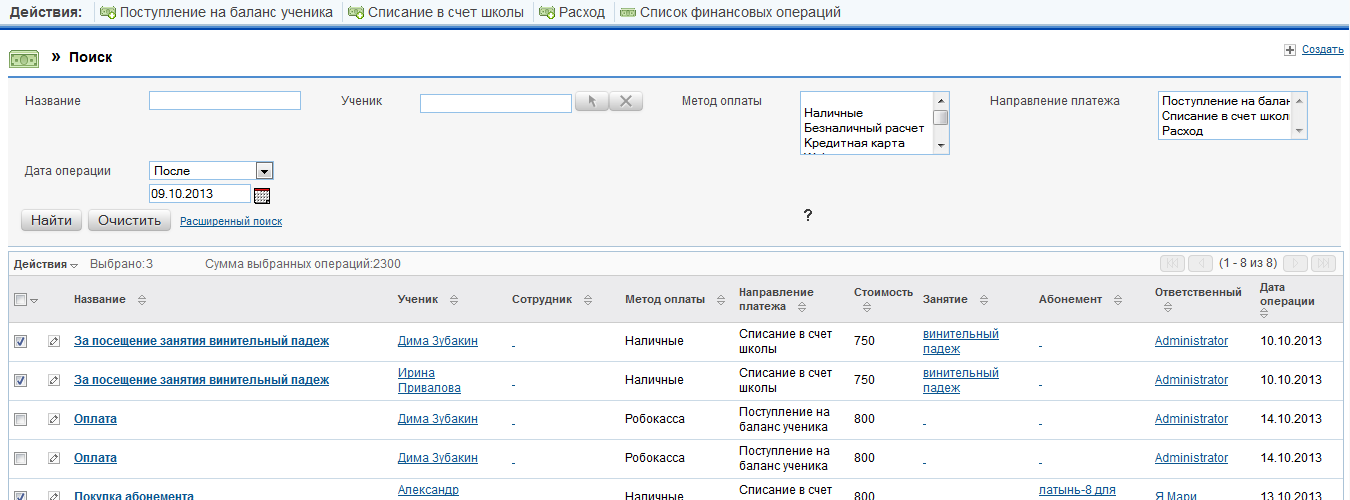Click the plus icon beside Создать
This screenshot has width=1350, height=500.
(x=1290, y=50)
